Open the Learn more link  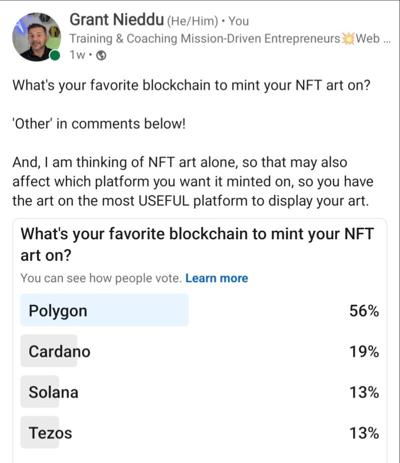217,278
